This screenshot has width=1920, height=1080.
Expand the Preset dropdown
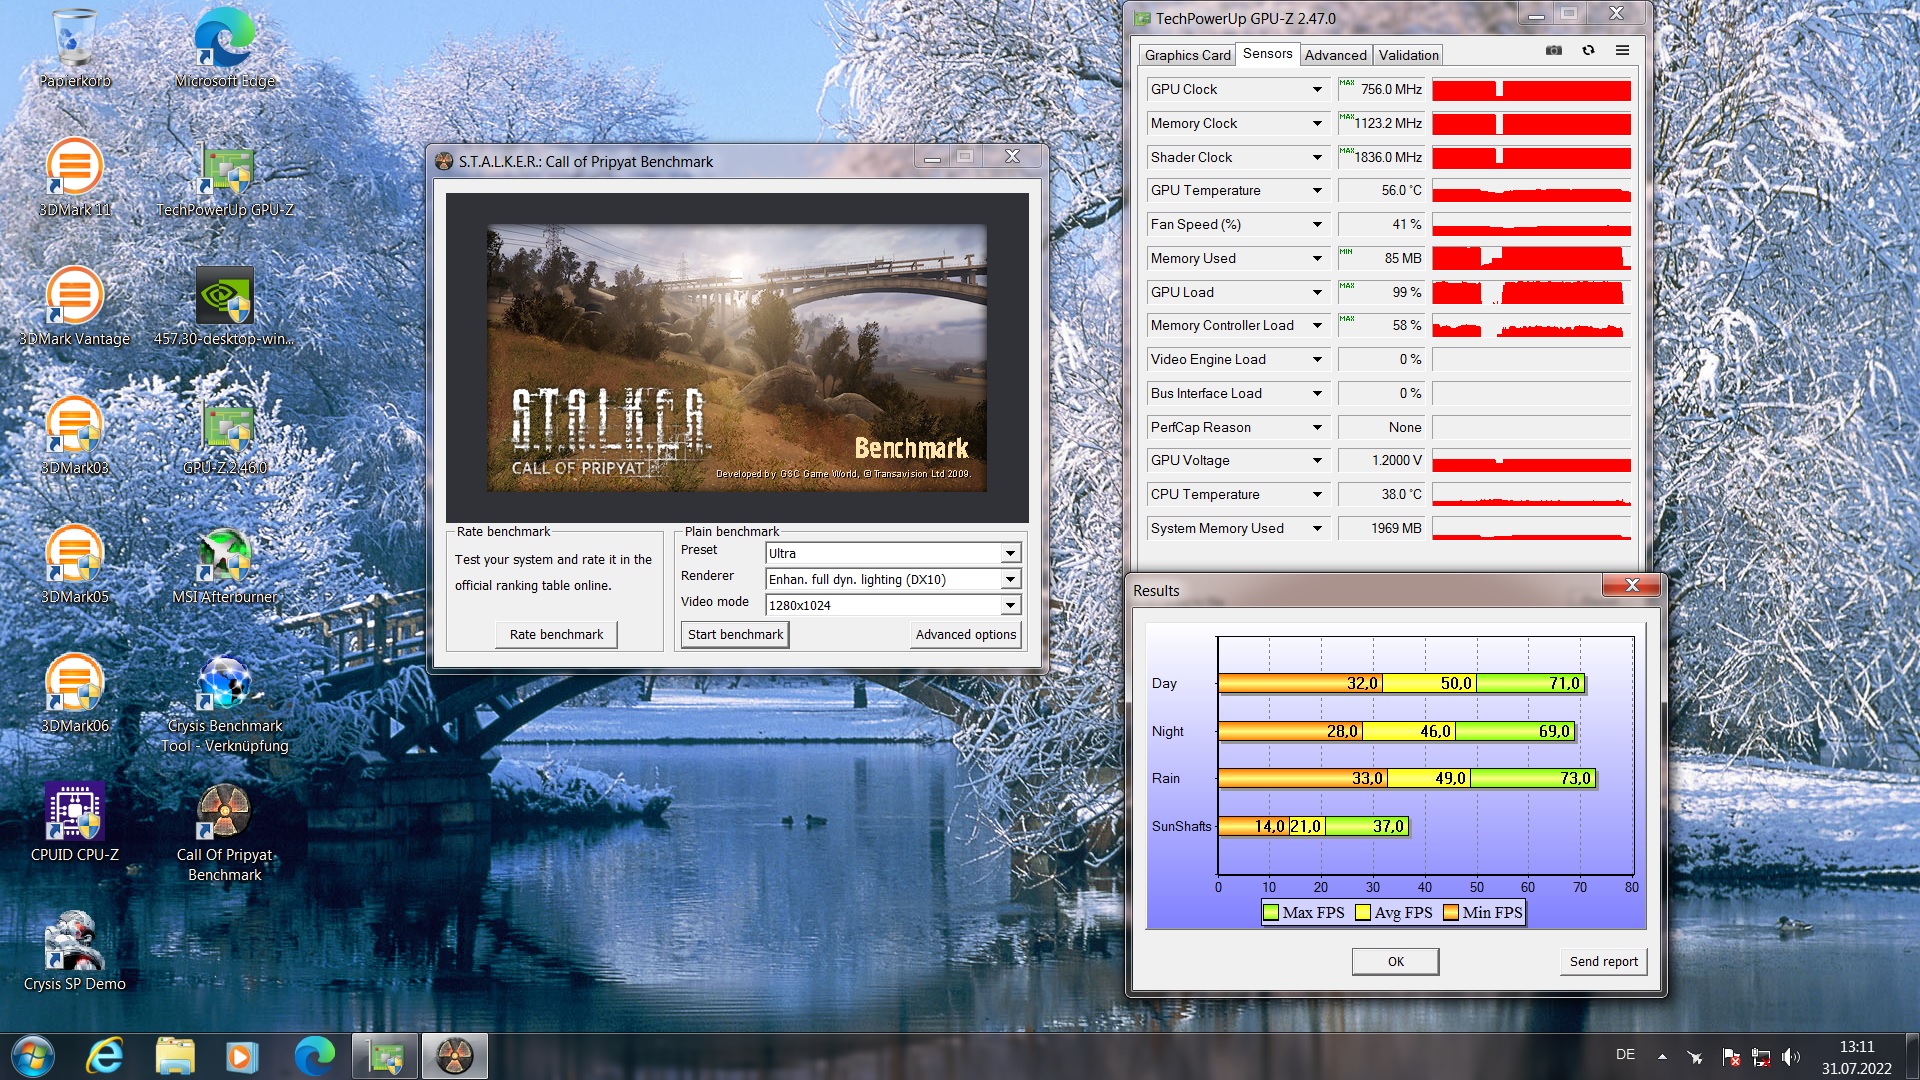[1010, 554]
